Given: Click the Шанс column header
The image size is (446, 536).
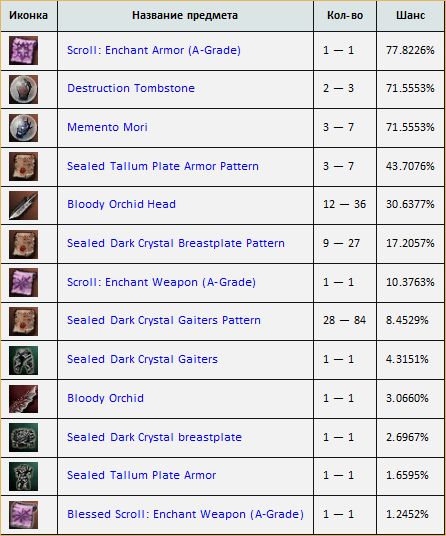Looking at the screenshot, I should pyautogui.click(x=410, y=15).
